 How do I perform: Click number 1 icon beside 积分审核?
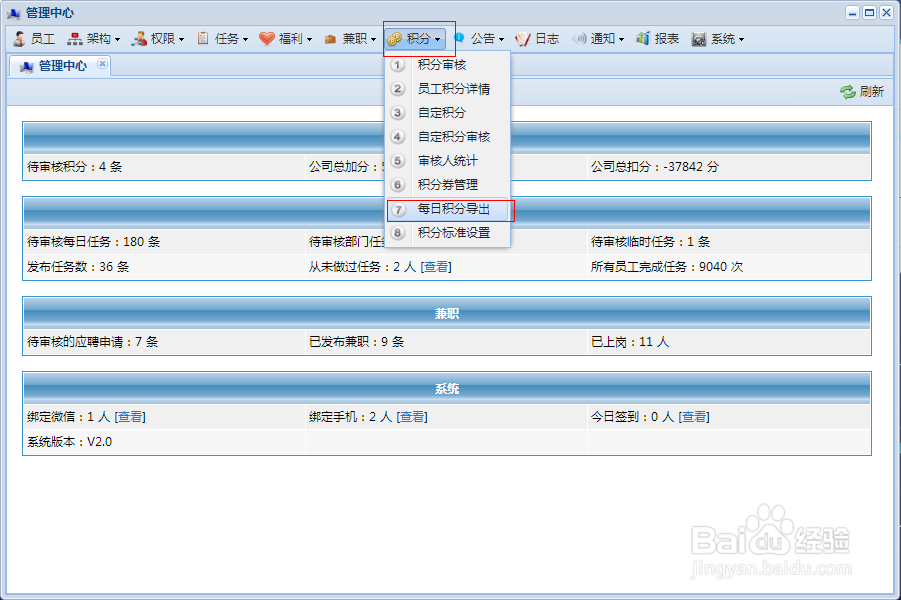(398, 65)
